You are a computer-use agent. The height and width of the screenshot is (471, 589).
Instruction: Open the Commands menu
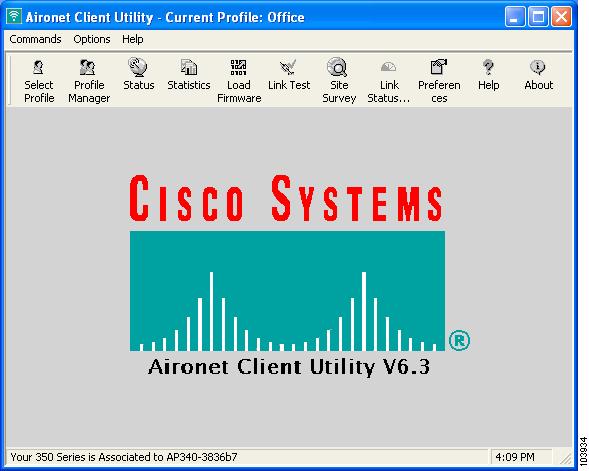pyautogui.click(x=35, y=39)
